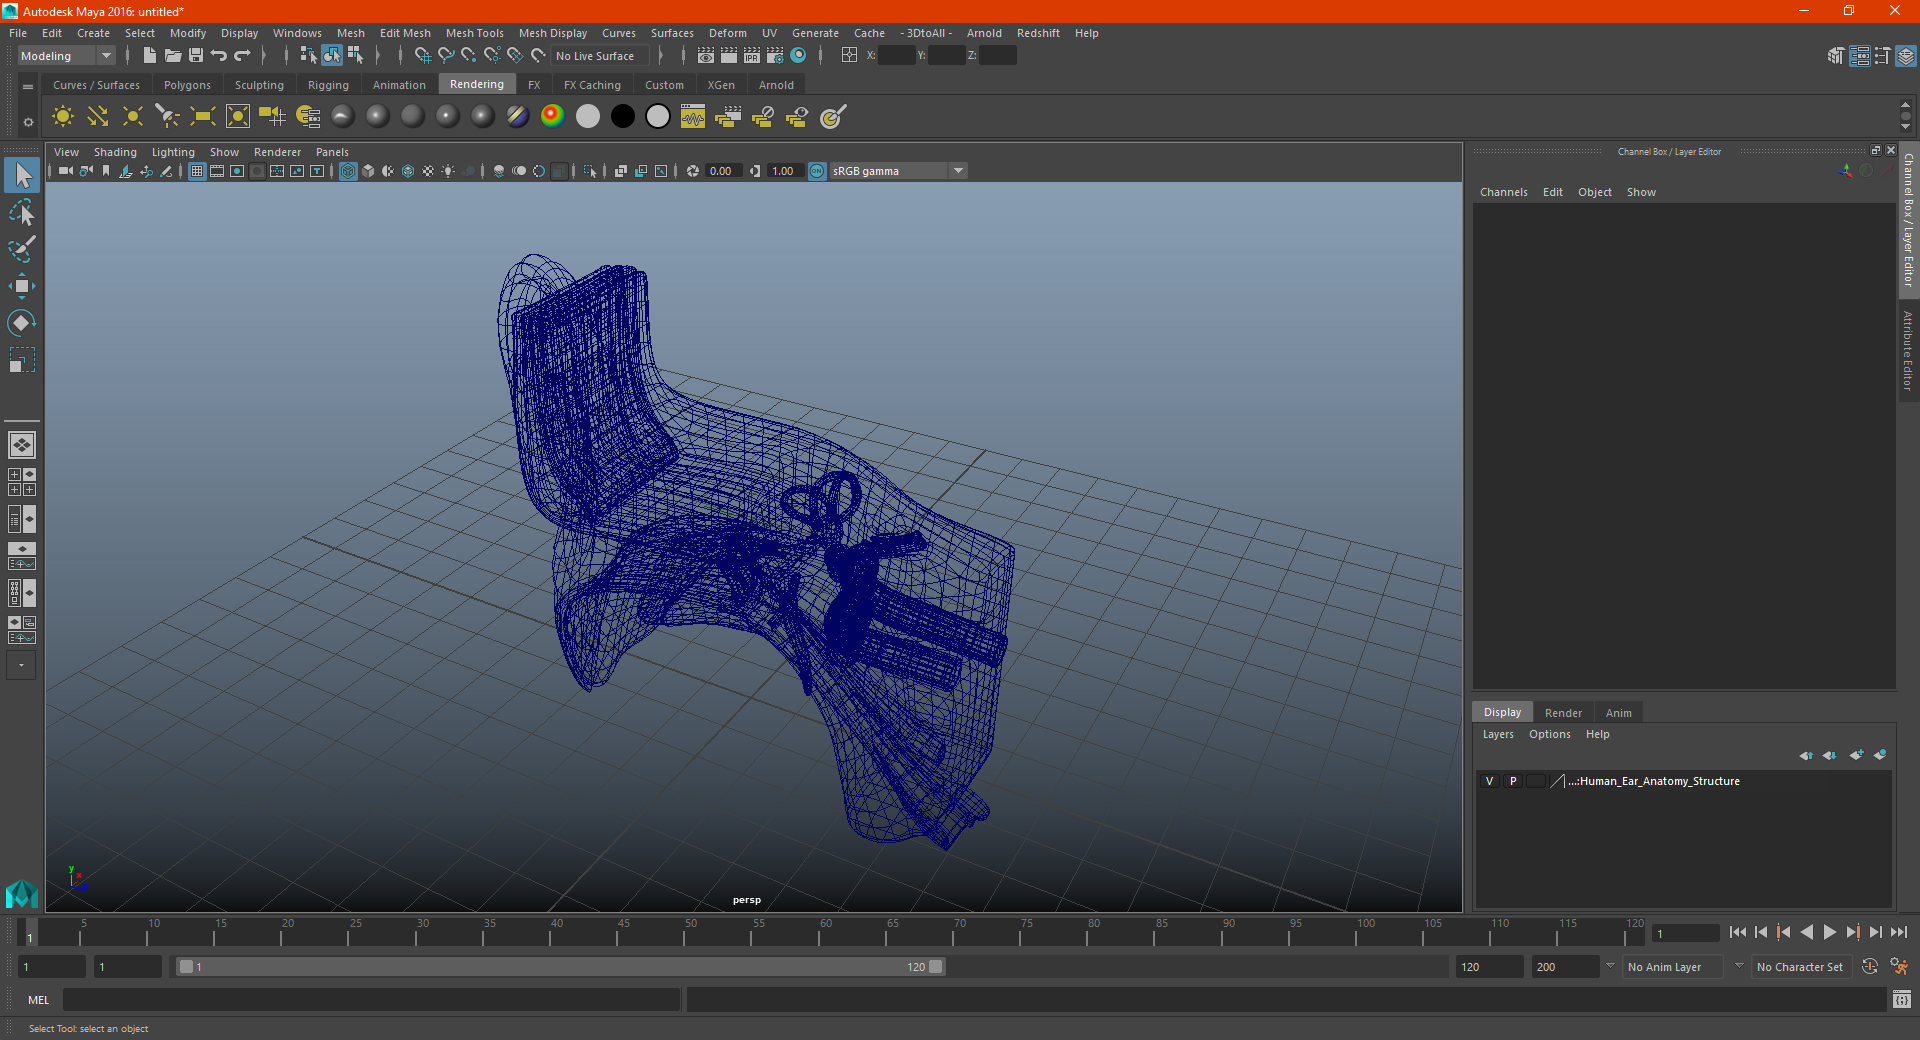The height and width of the screenshot is (1040, 1920).
Task: Open the shelf options menu gear
Action: (28, 122)
